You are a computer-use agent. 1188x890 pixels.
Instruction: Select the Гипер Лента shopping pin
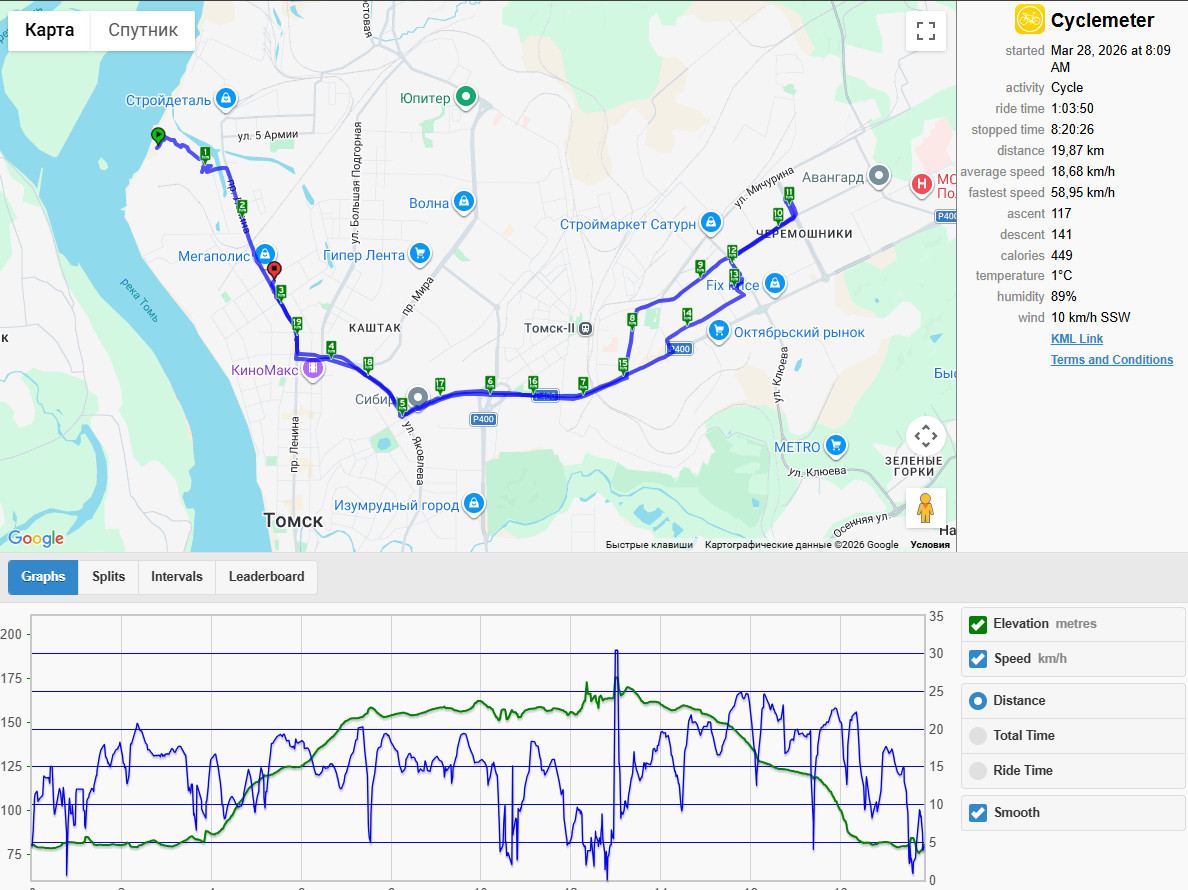pos(420,254)
